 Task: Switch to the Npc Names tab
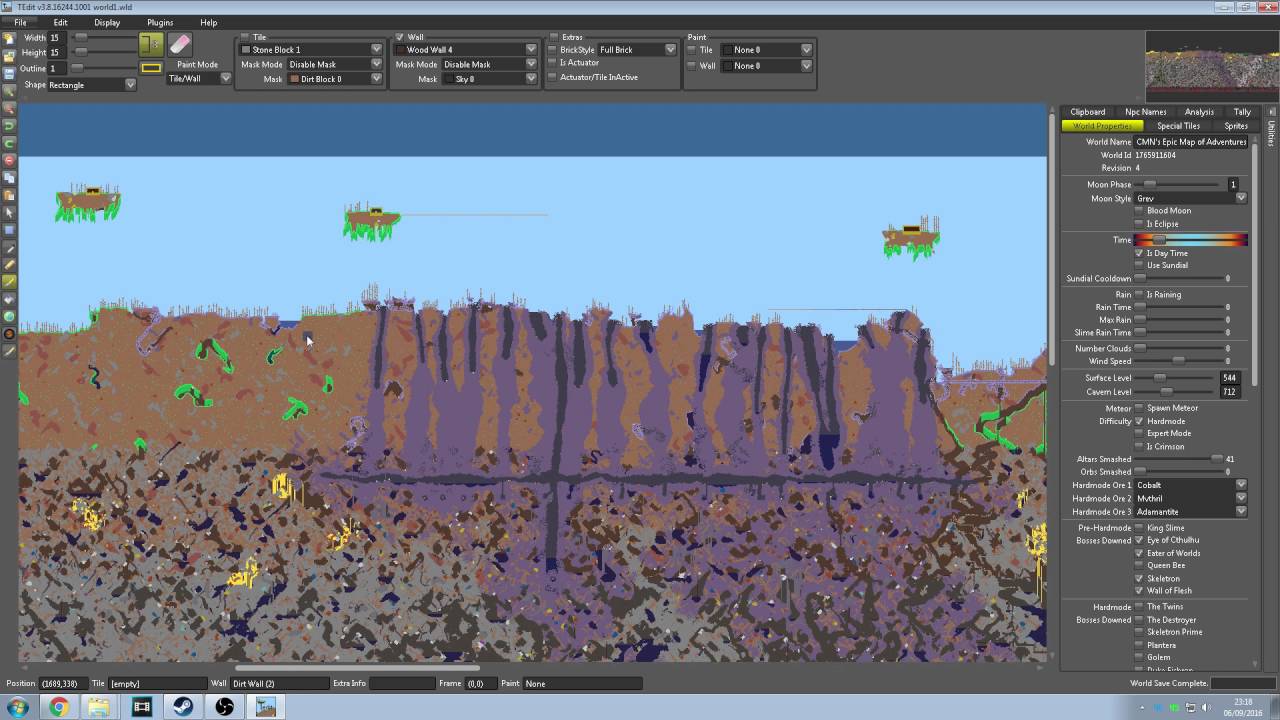coord(1145,112)
